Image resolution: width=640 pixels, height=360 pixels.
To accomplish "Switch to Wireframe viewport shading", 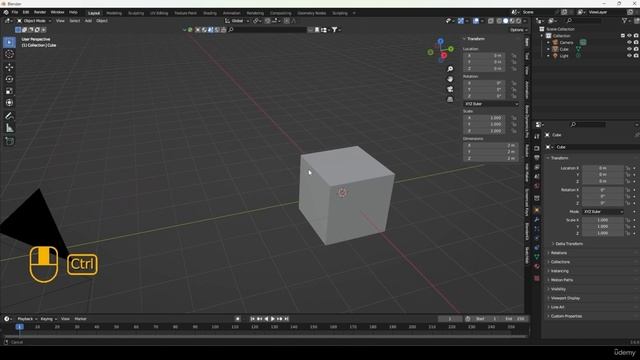I will (499, 21).
